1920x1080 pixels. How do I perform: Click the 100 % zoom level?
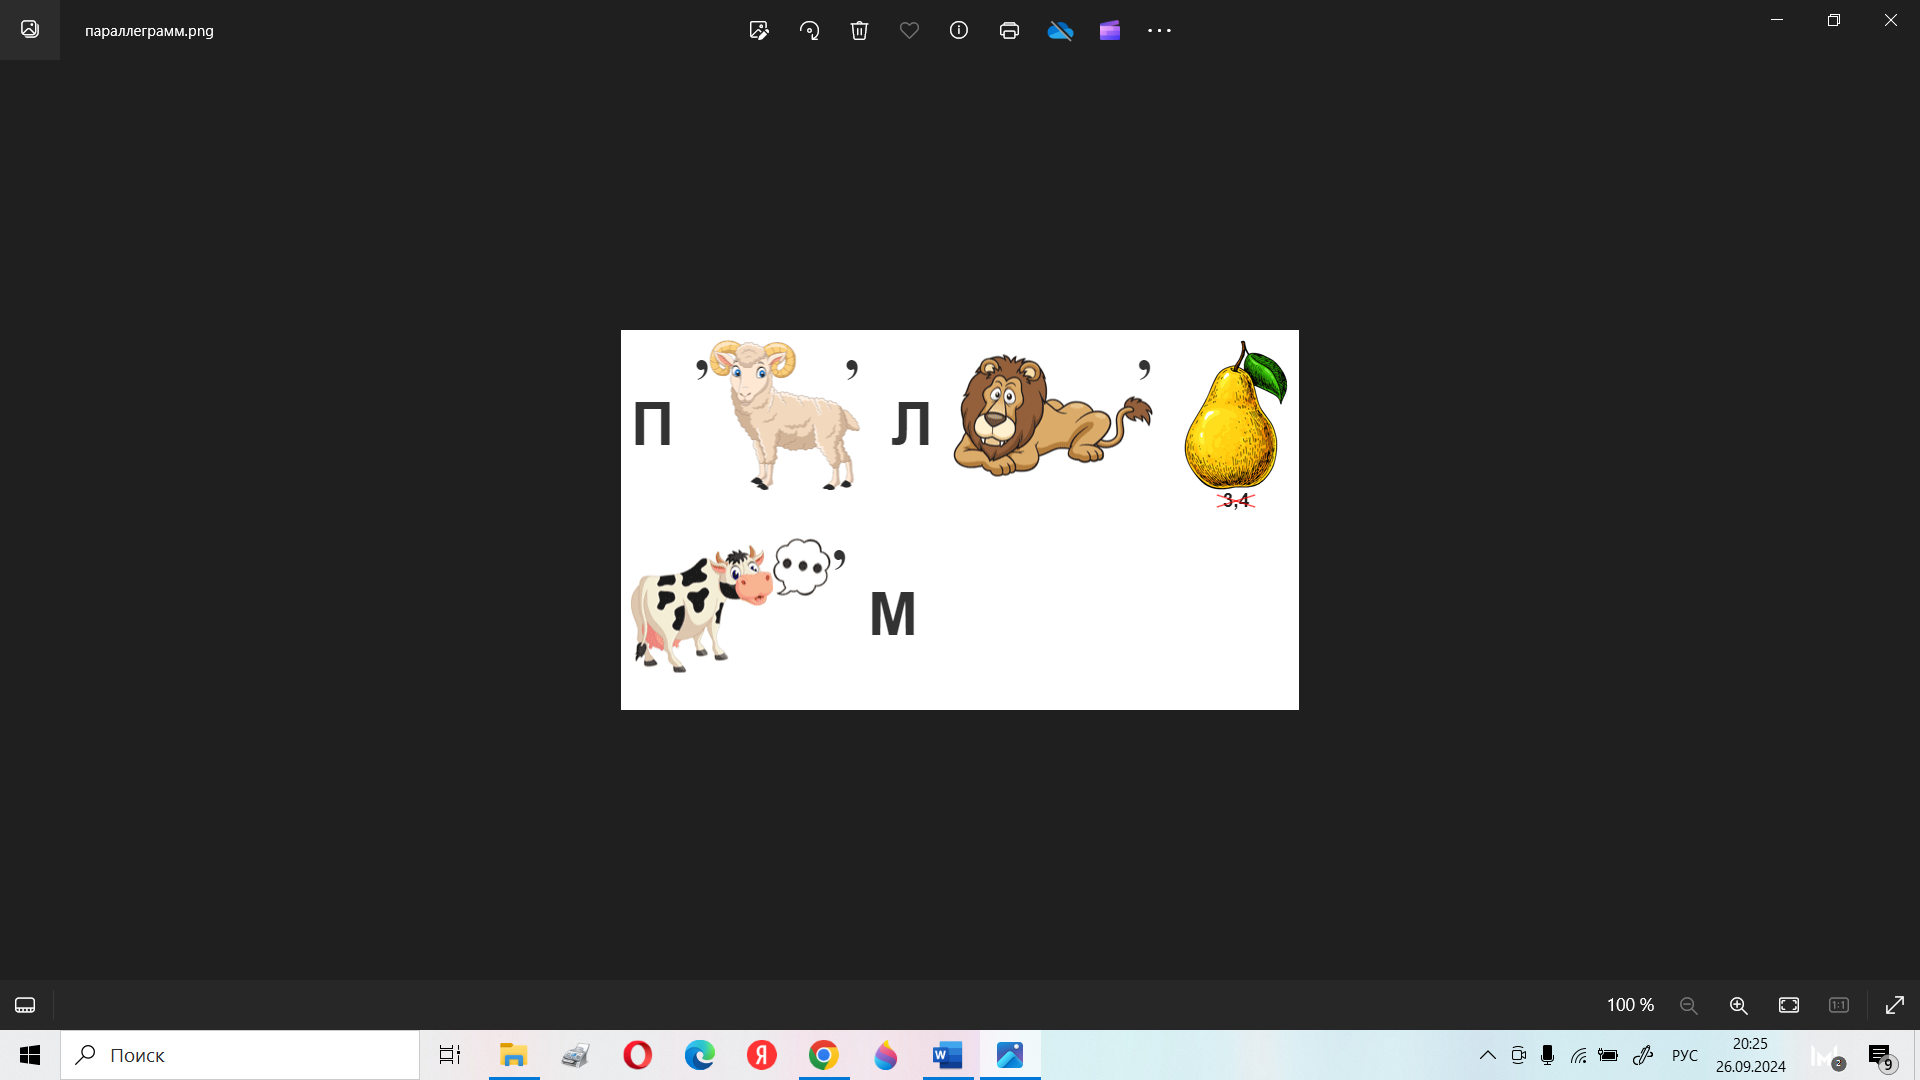coord(1630,1005)
